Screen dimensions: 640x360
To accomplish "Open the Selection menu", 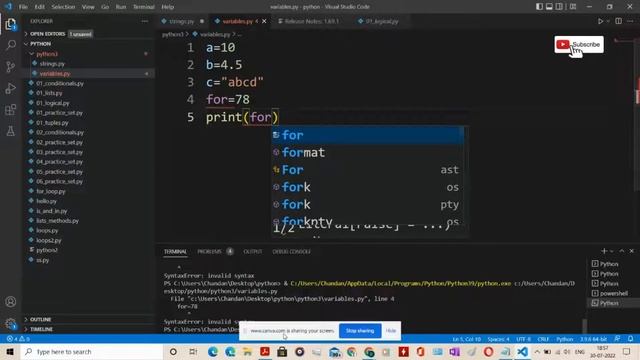I will click(63, 7).
